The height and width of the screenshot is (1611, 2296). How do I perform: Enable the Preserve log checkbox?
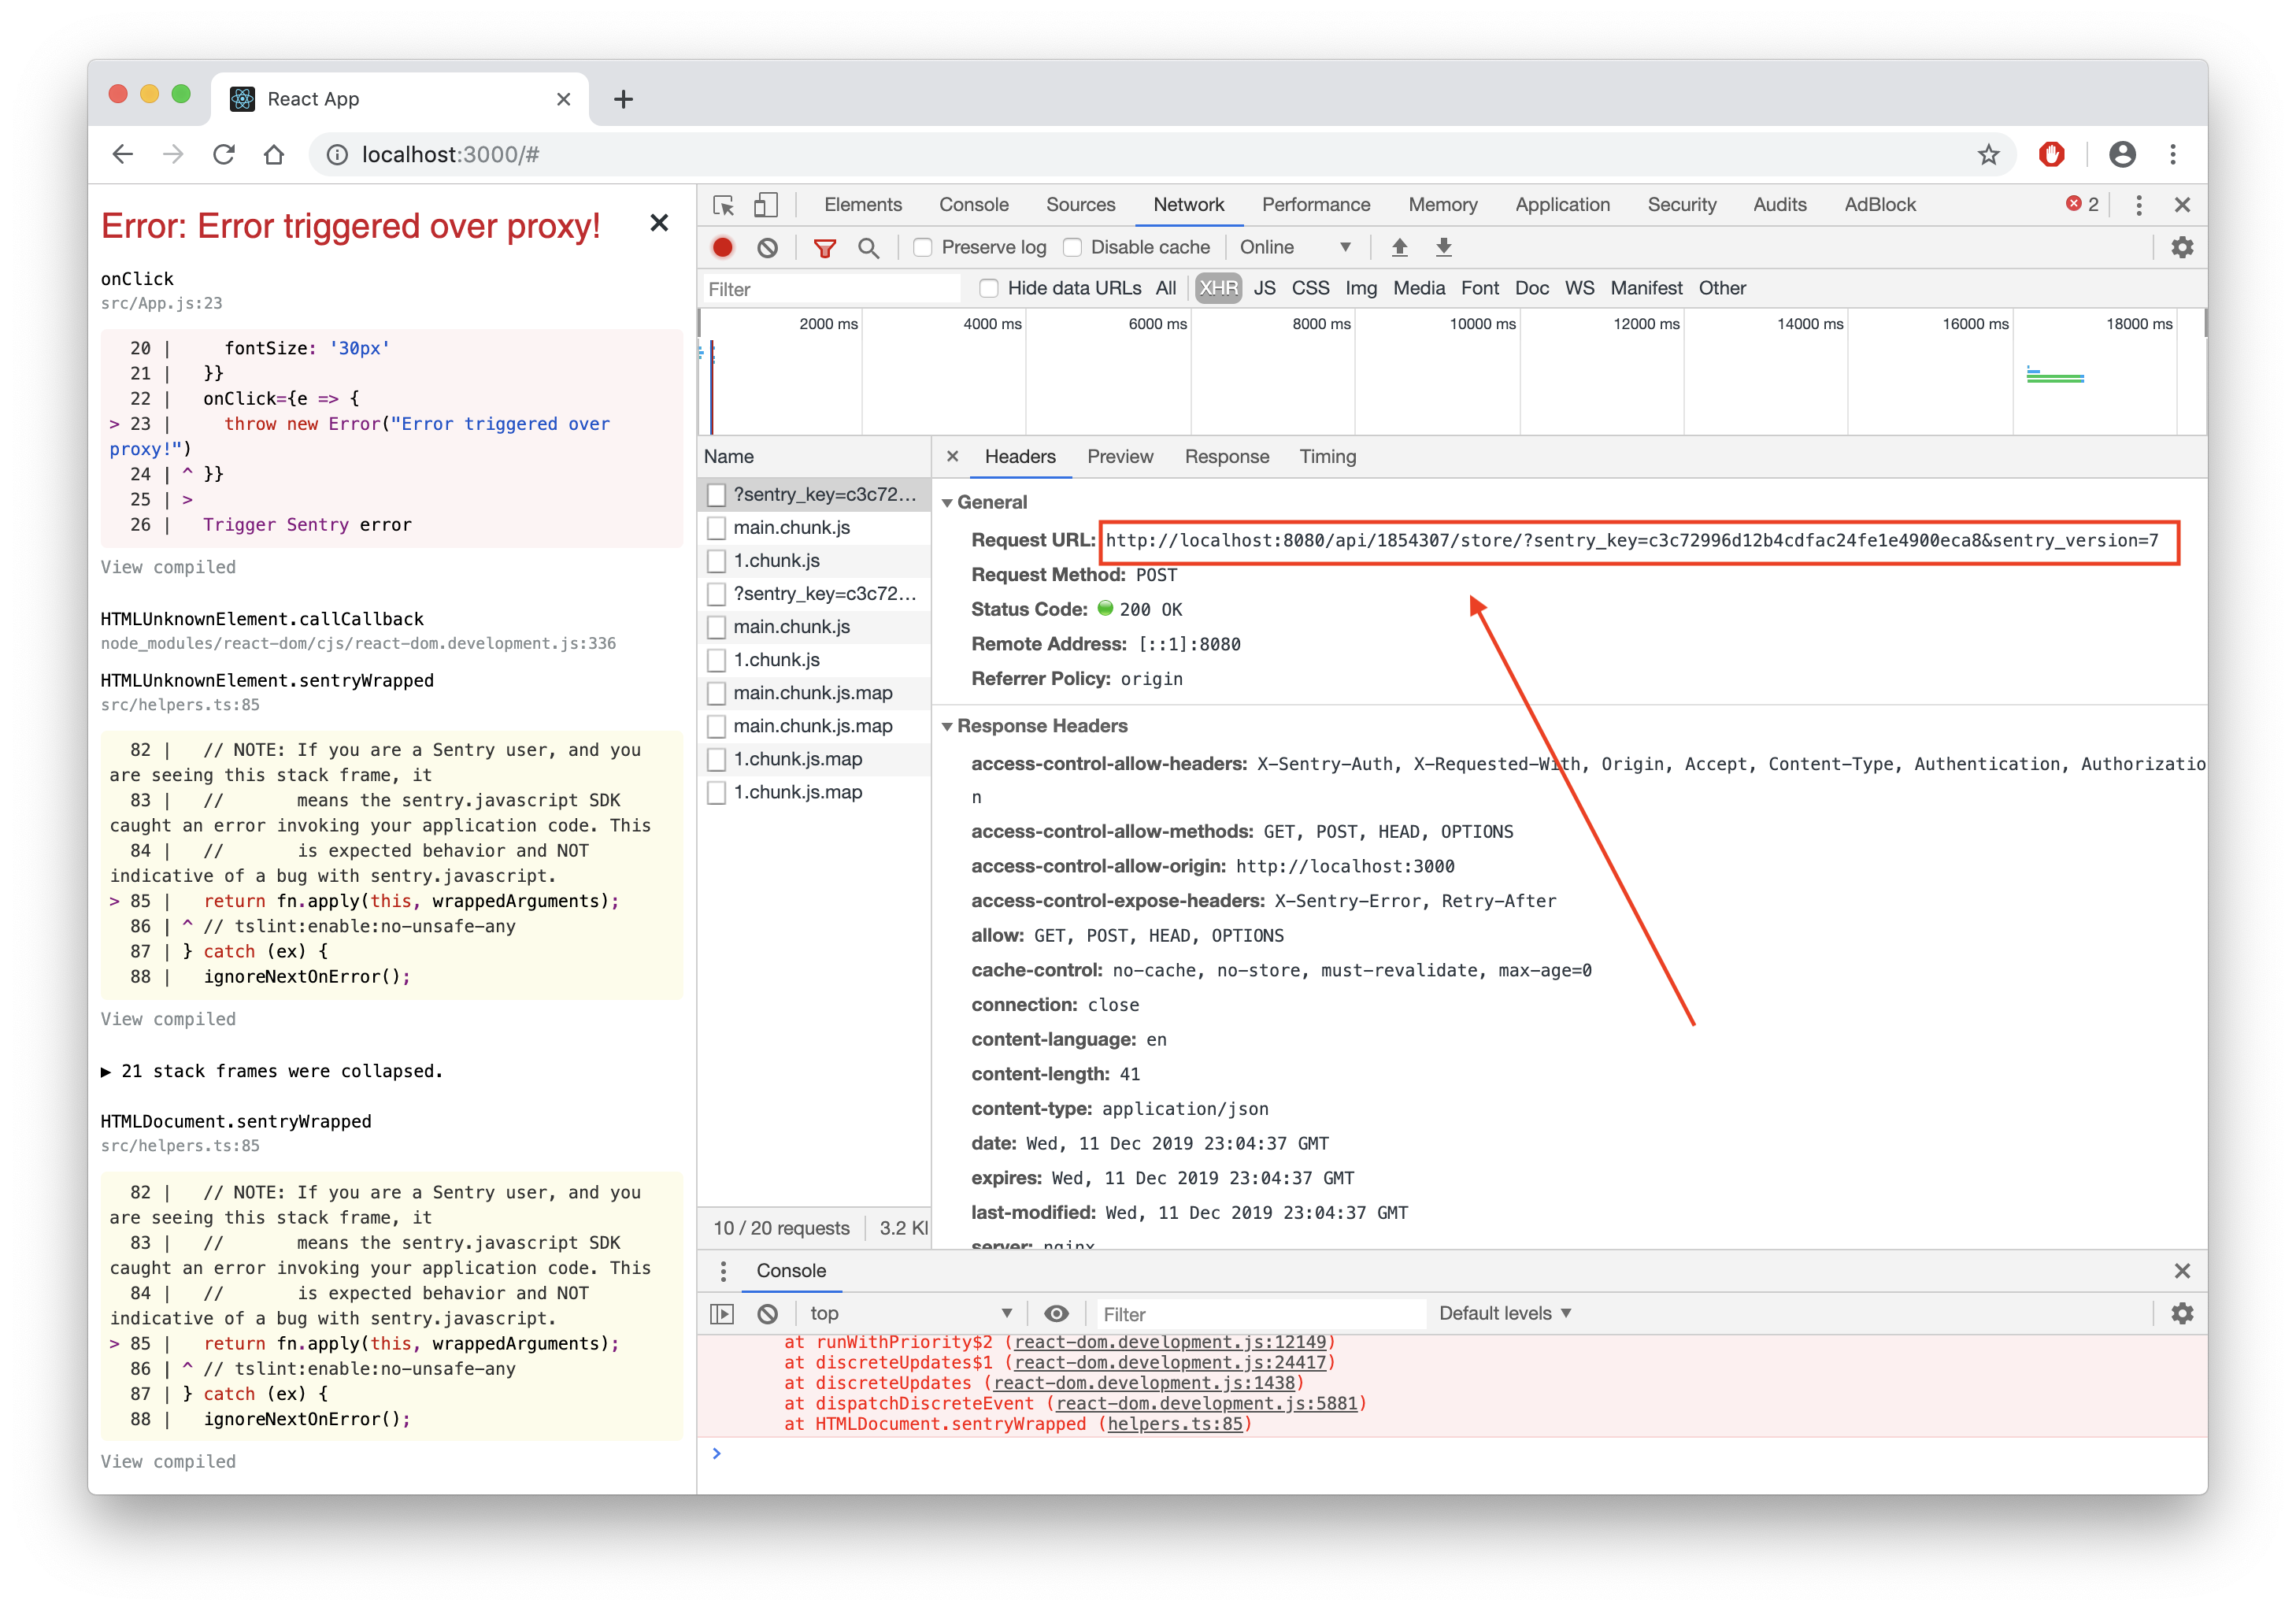click(x=923, y=247)
